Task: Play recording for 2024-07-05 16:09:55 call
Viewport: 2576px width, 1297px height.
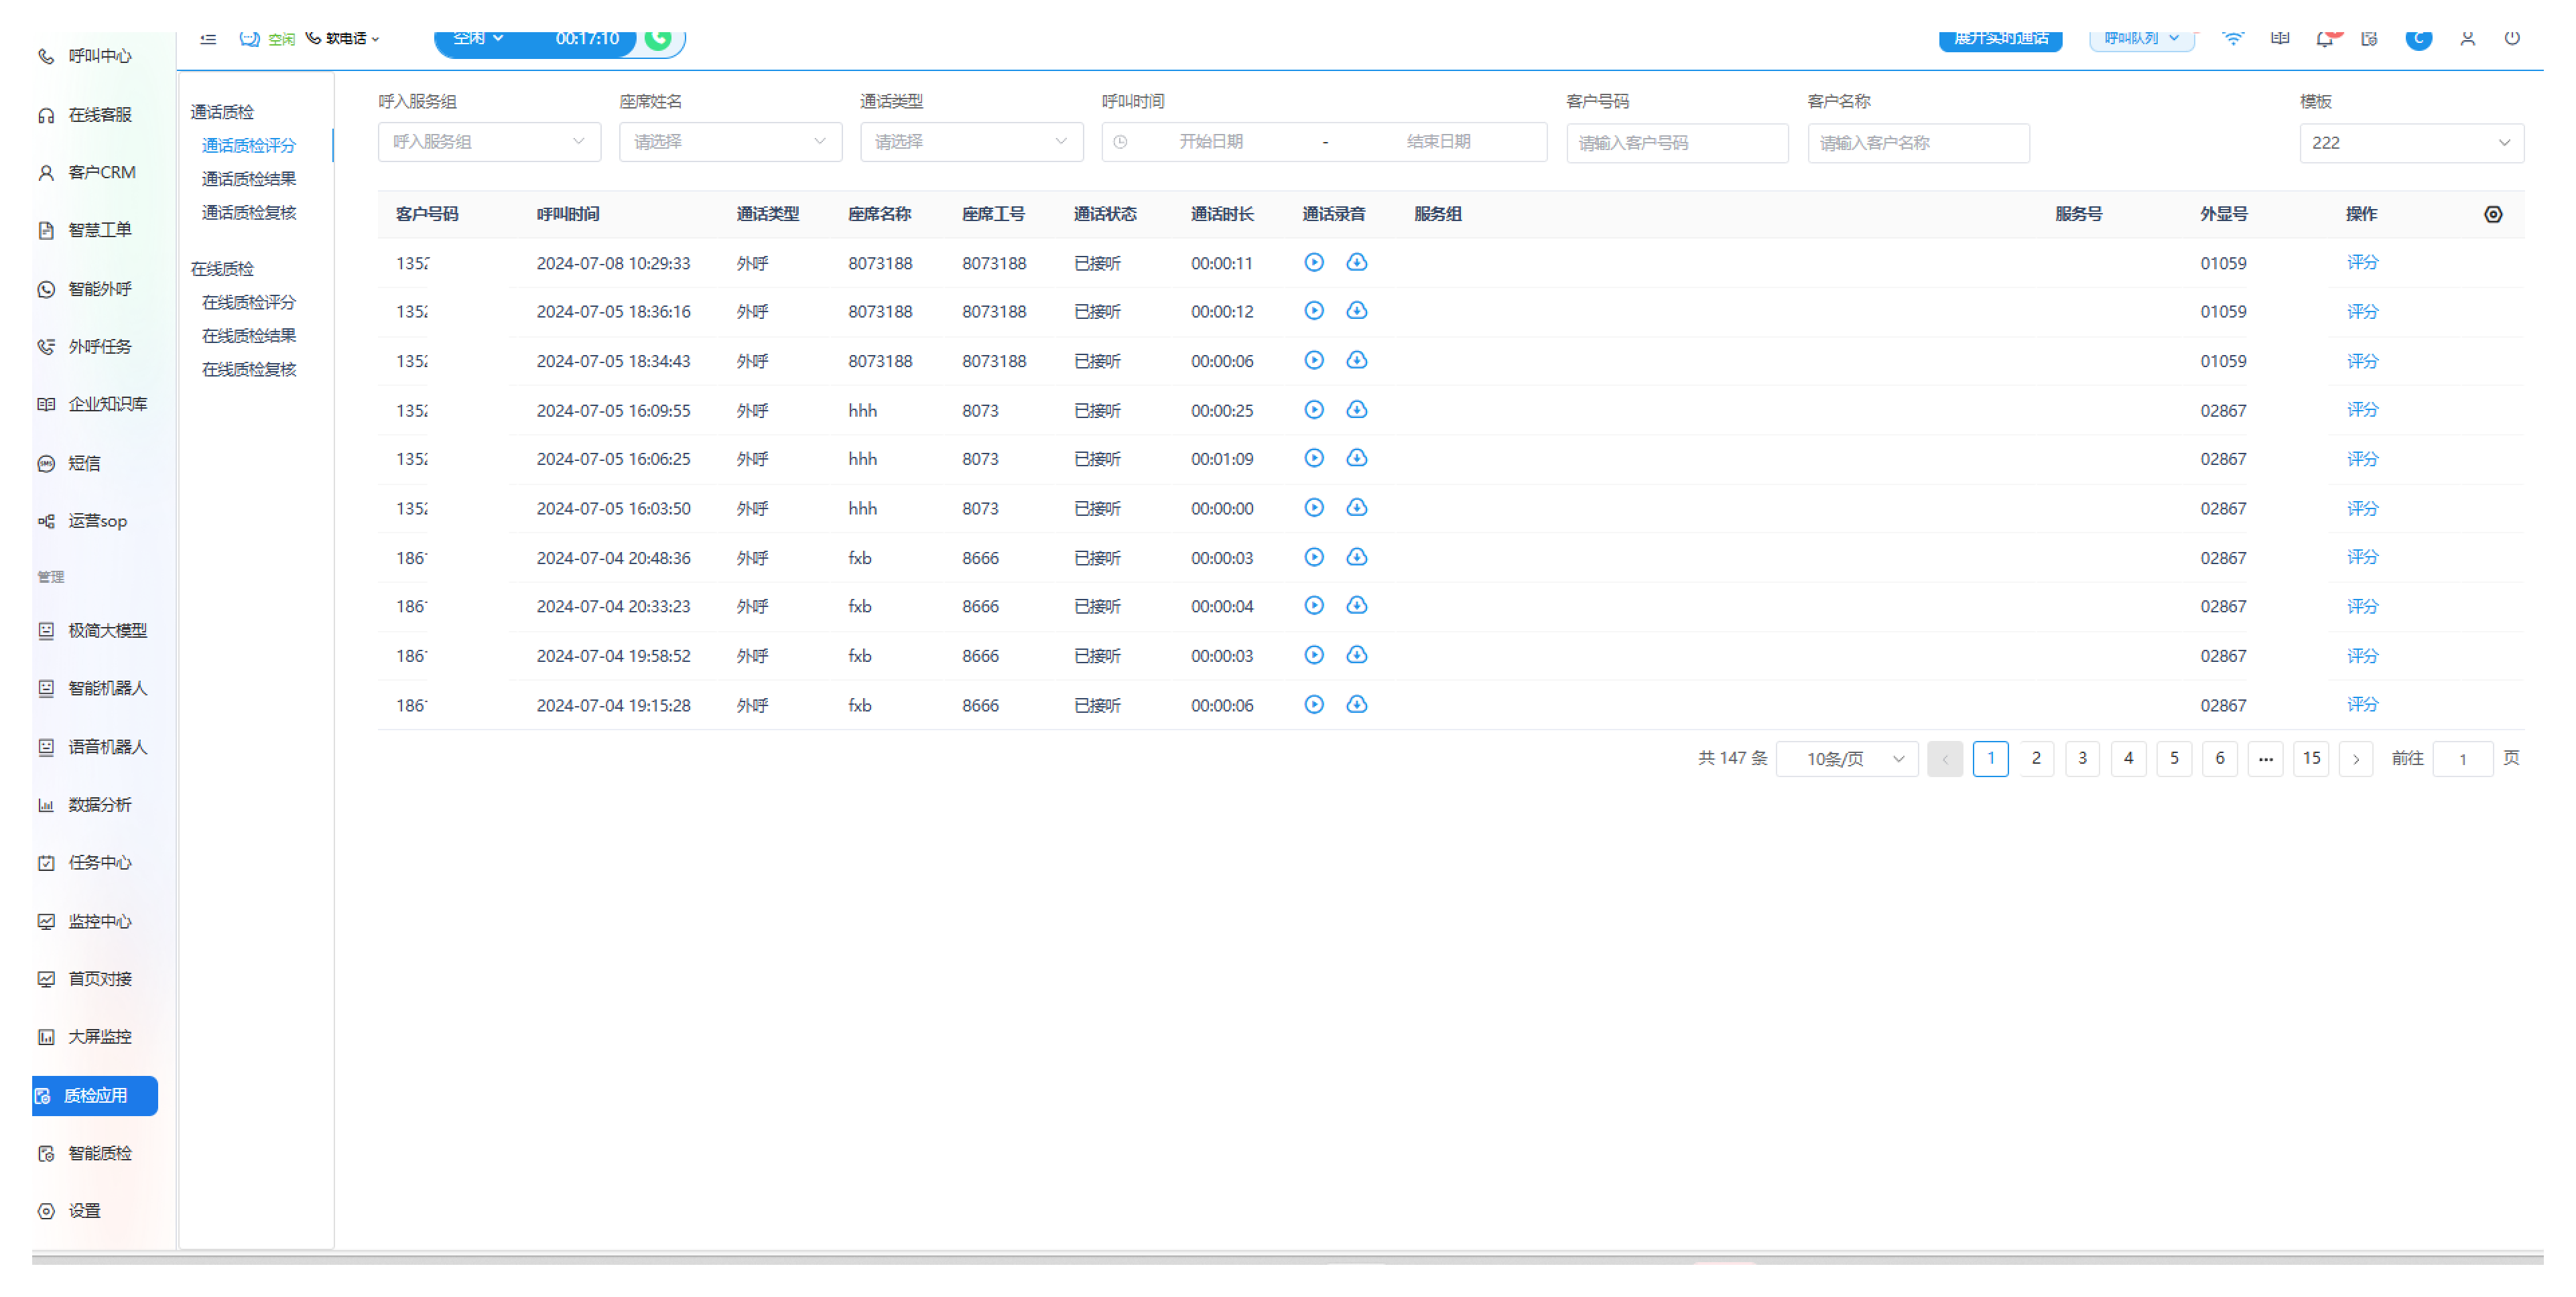Action: point(1314,410)
